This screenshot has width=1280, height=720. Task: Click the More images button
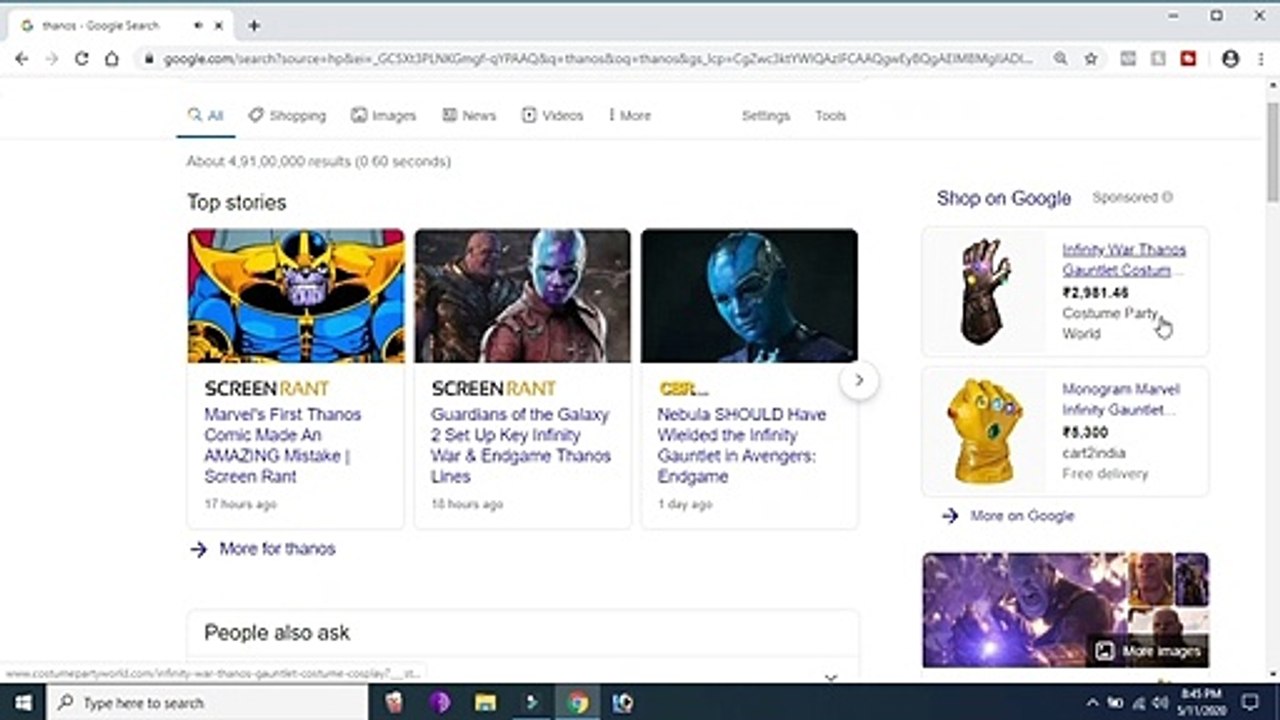[1148, 651]
